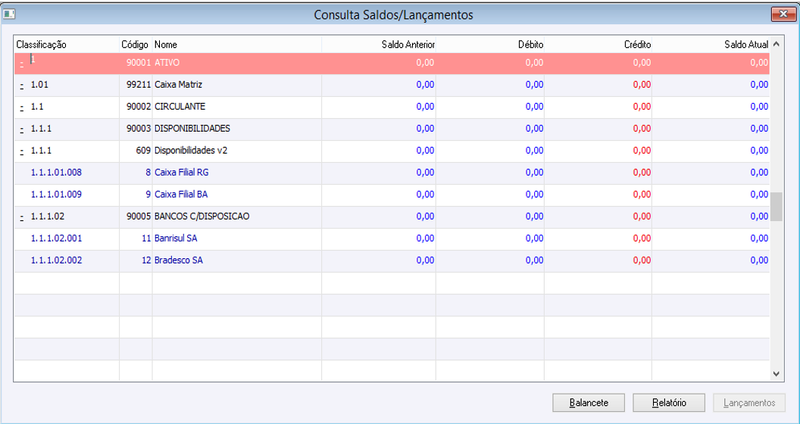Click Crédito value in Caixa Filial RG row
The image size is (800, 424).
pyautogui.click(x=642, y=172)
